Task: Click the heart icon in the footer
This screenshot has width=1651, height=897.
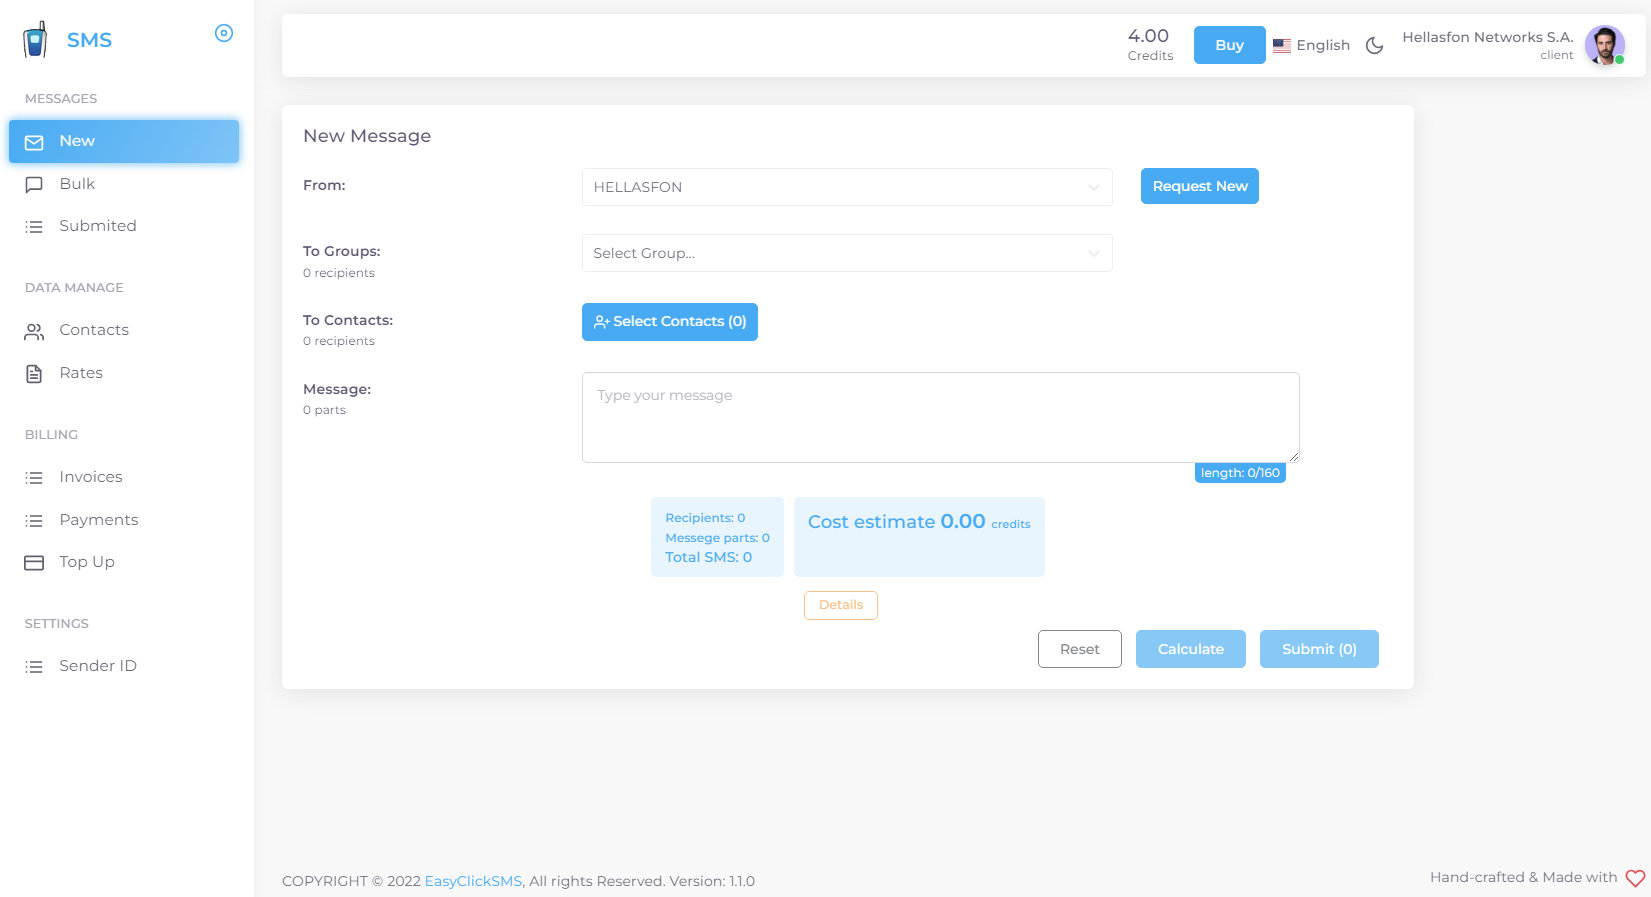Action: pos(1635,878)
